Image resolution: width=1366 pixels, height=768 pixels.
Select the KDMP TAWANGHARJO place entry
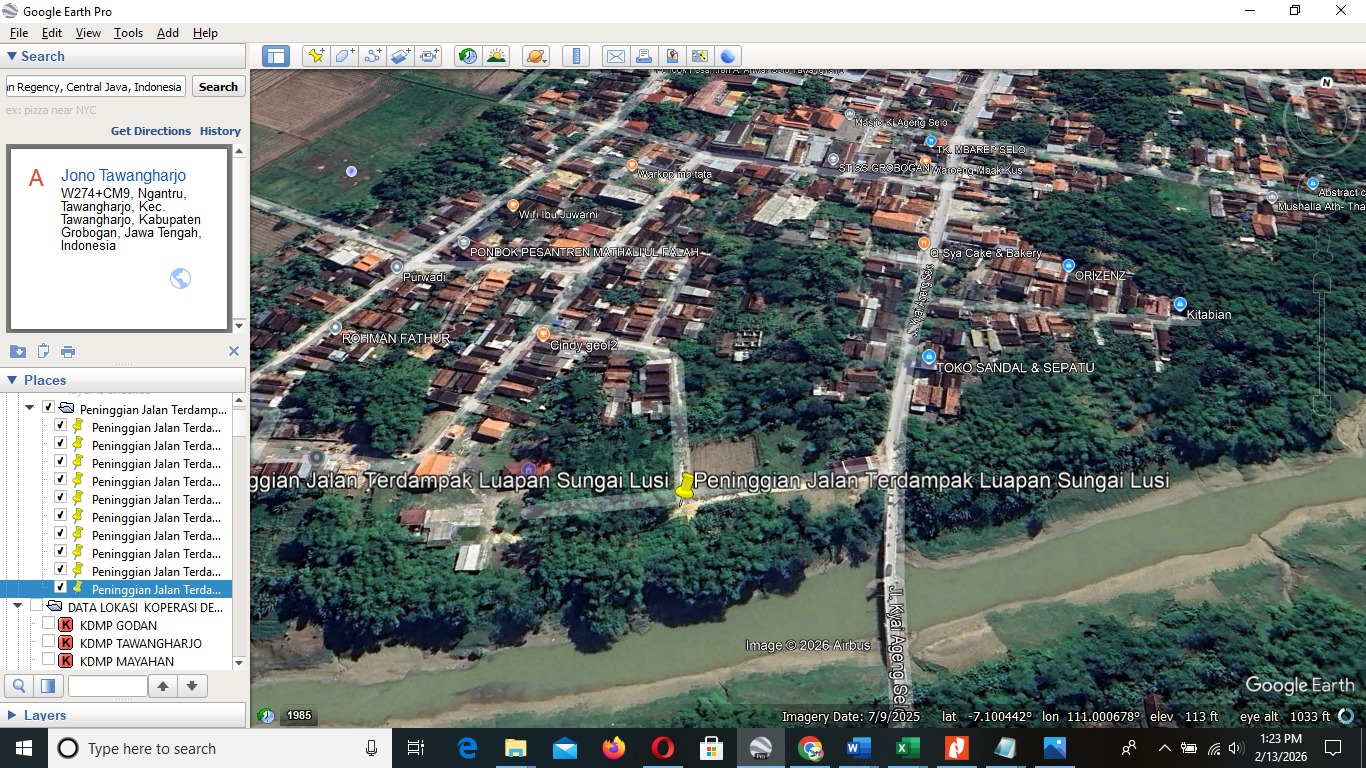(x=141, y=643)
